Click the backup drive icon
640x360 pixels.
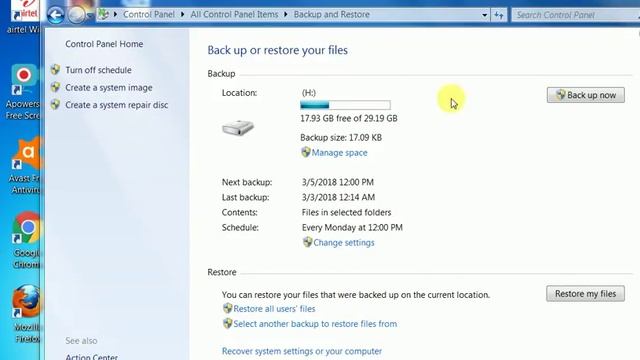(x=238, y=128)
